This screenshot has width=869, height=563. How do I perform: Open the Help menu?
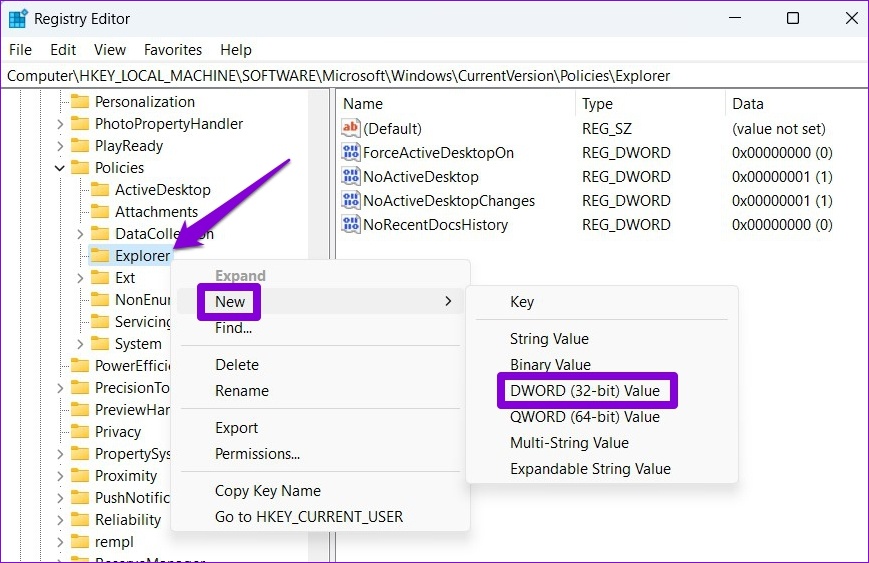(x=236, y=50)
